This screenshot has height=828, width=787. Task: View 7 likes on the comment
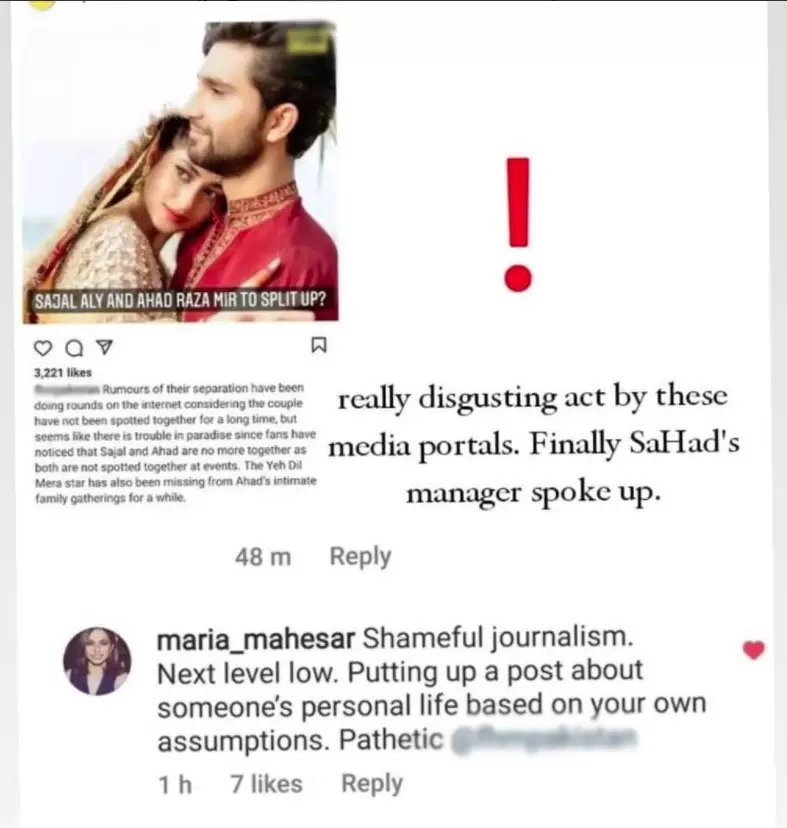(266, 784)
